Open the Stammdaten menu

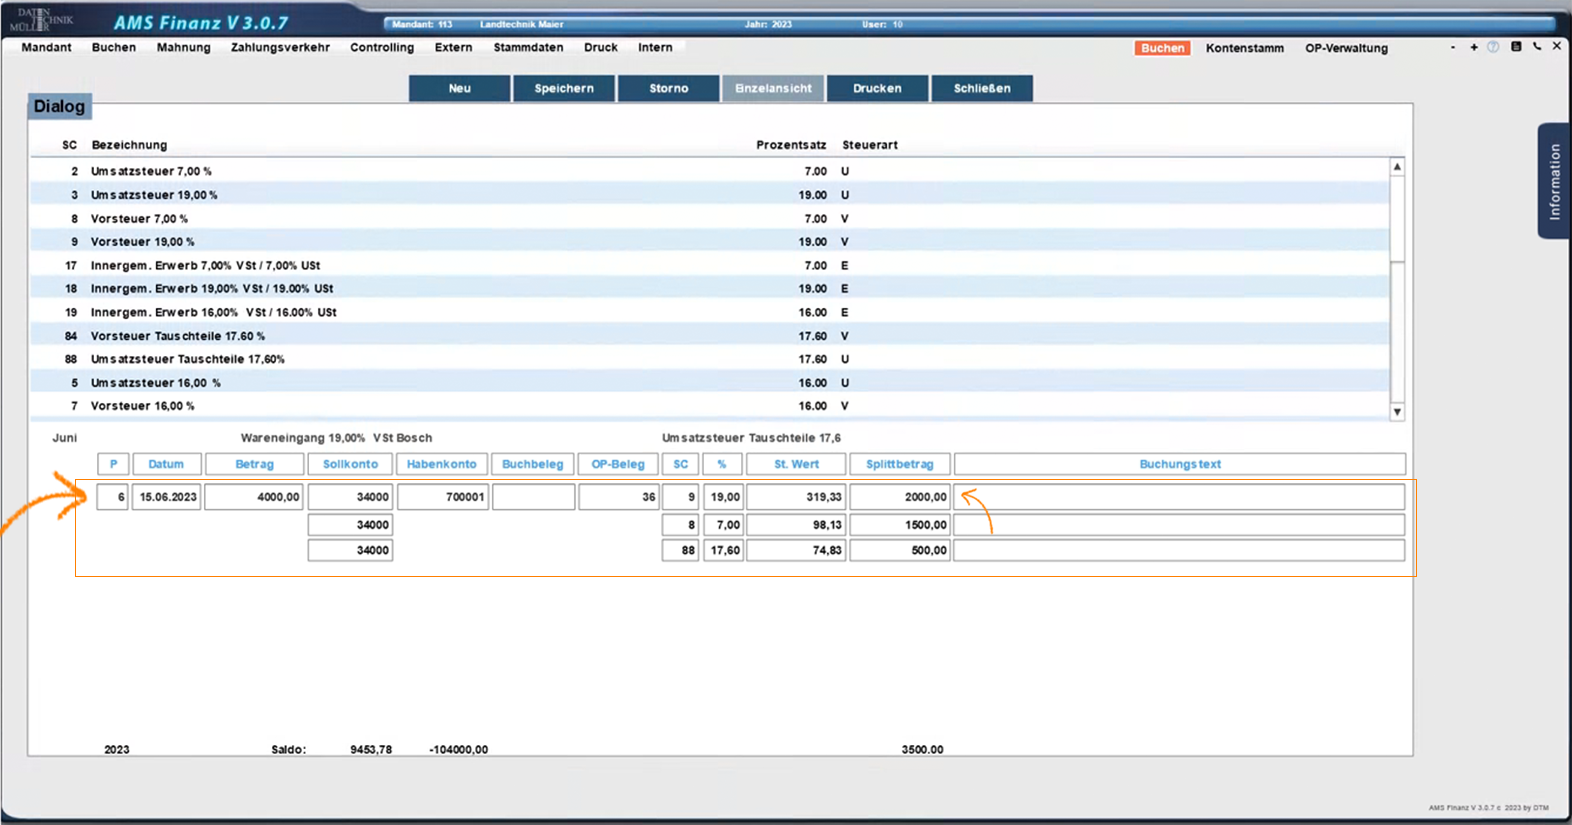click(528, 47)
